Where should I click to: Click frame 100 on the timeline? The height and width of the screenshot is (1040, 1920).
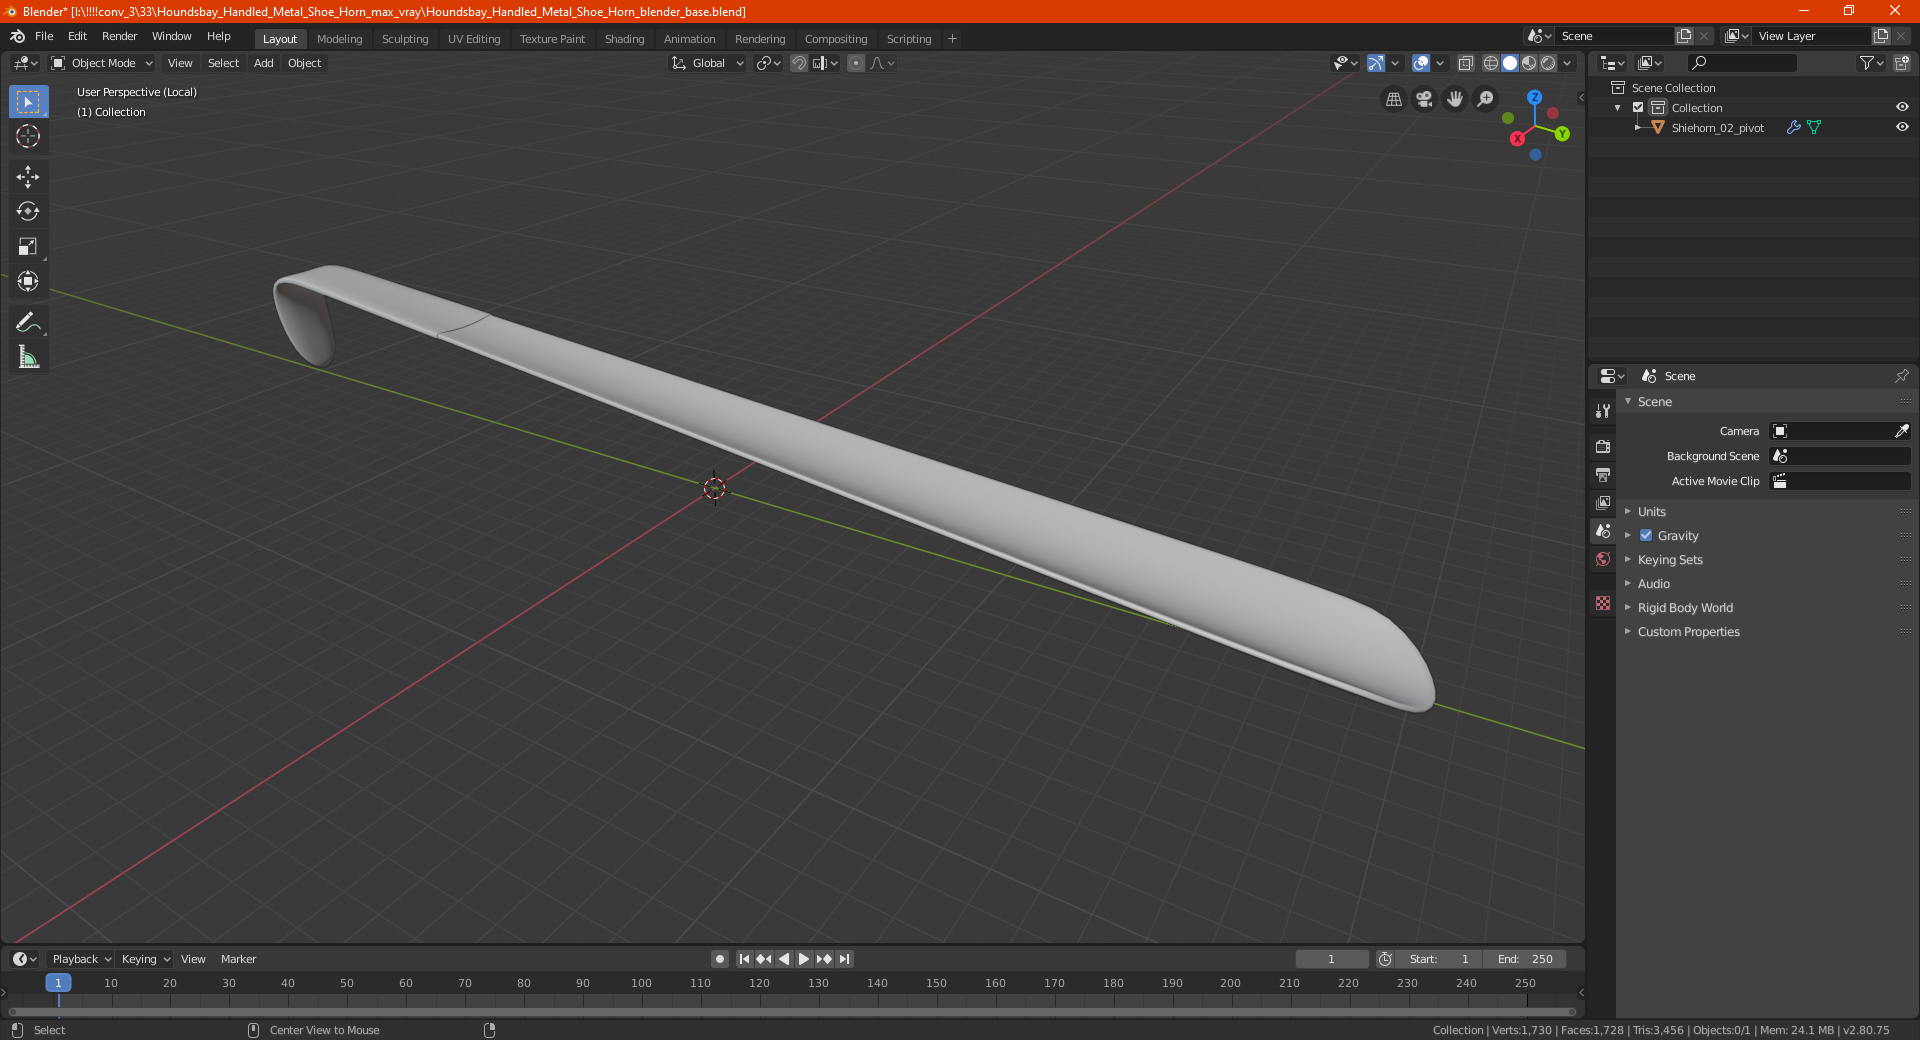coord(641,984)
